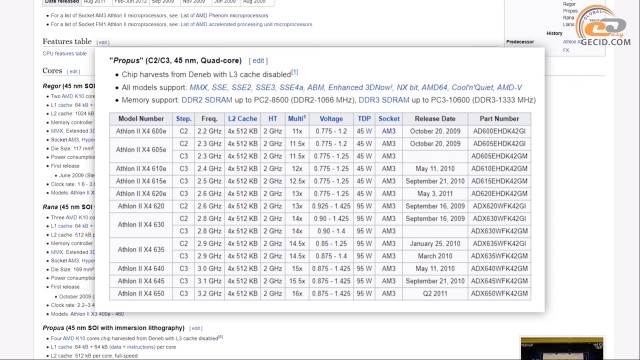The height and width of the screenshot is (360, 640).
Task: Click the edit link next to Features table
Action: (x=103, y=42)
